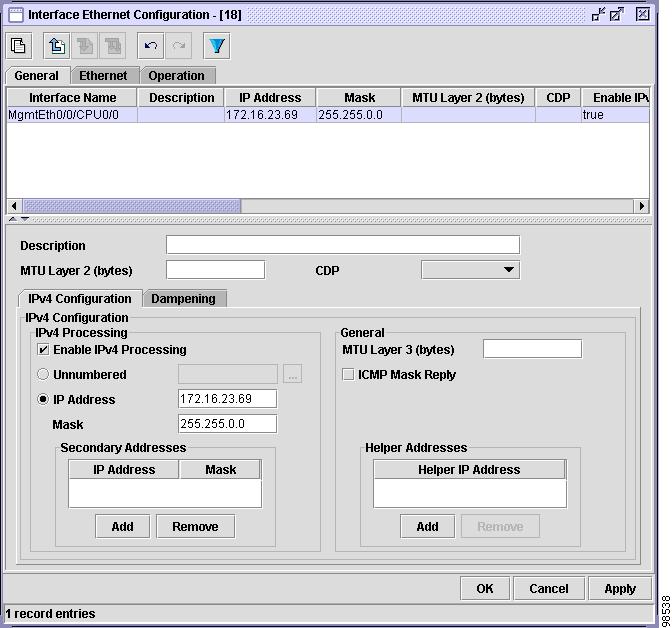This screenshot has height=628, width=672.
Task: Click the window menu icon beside the title
Action: 16,15
